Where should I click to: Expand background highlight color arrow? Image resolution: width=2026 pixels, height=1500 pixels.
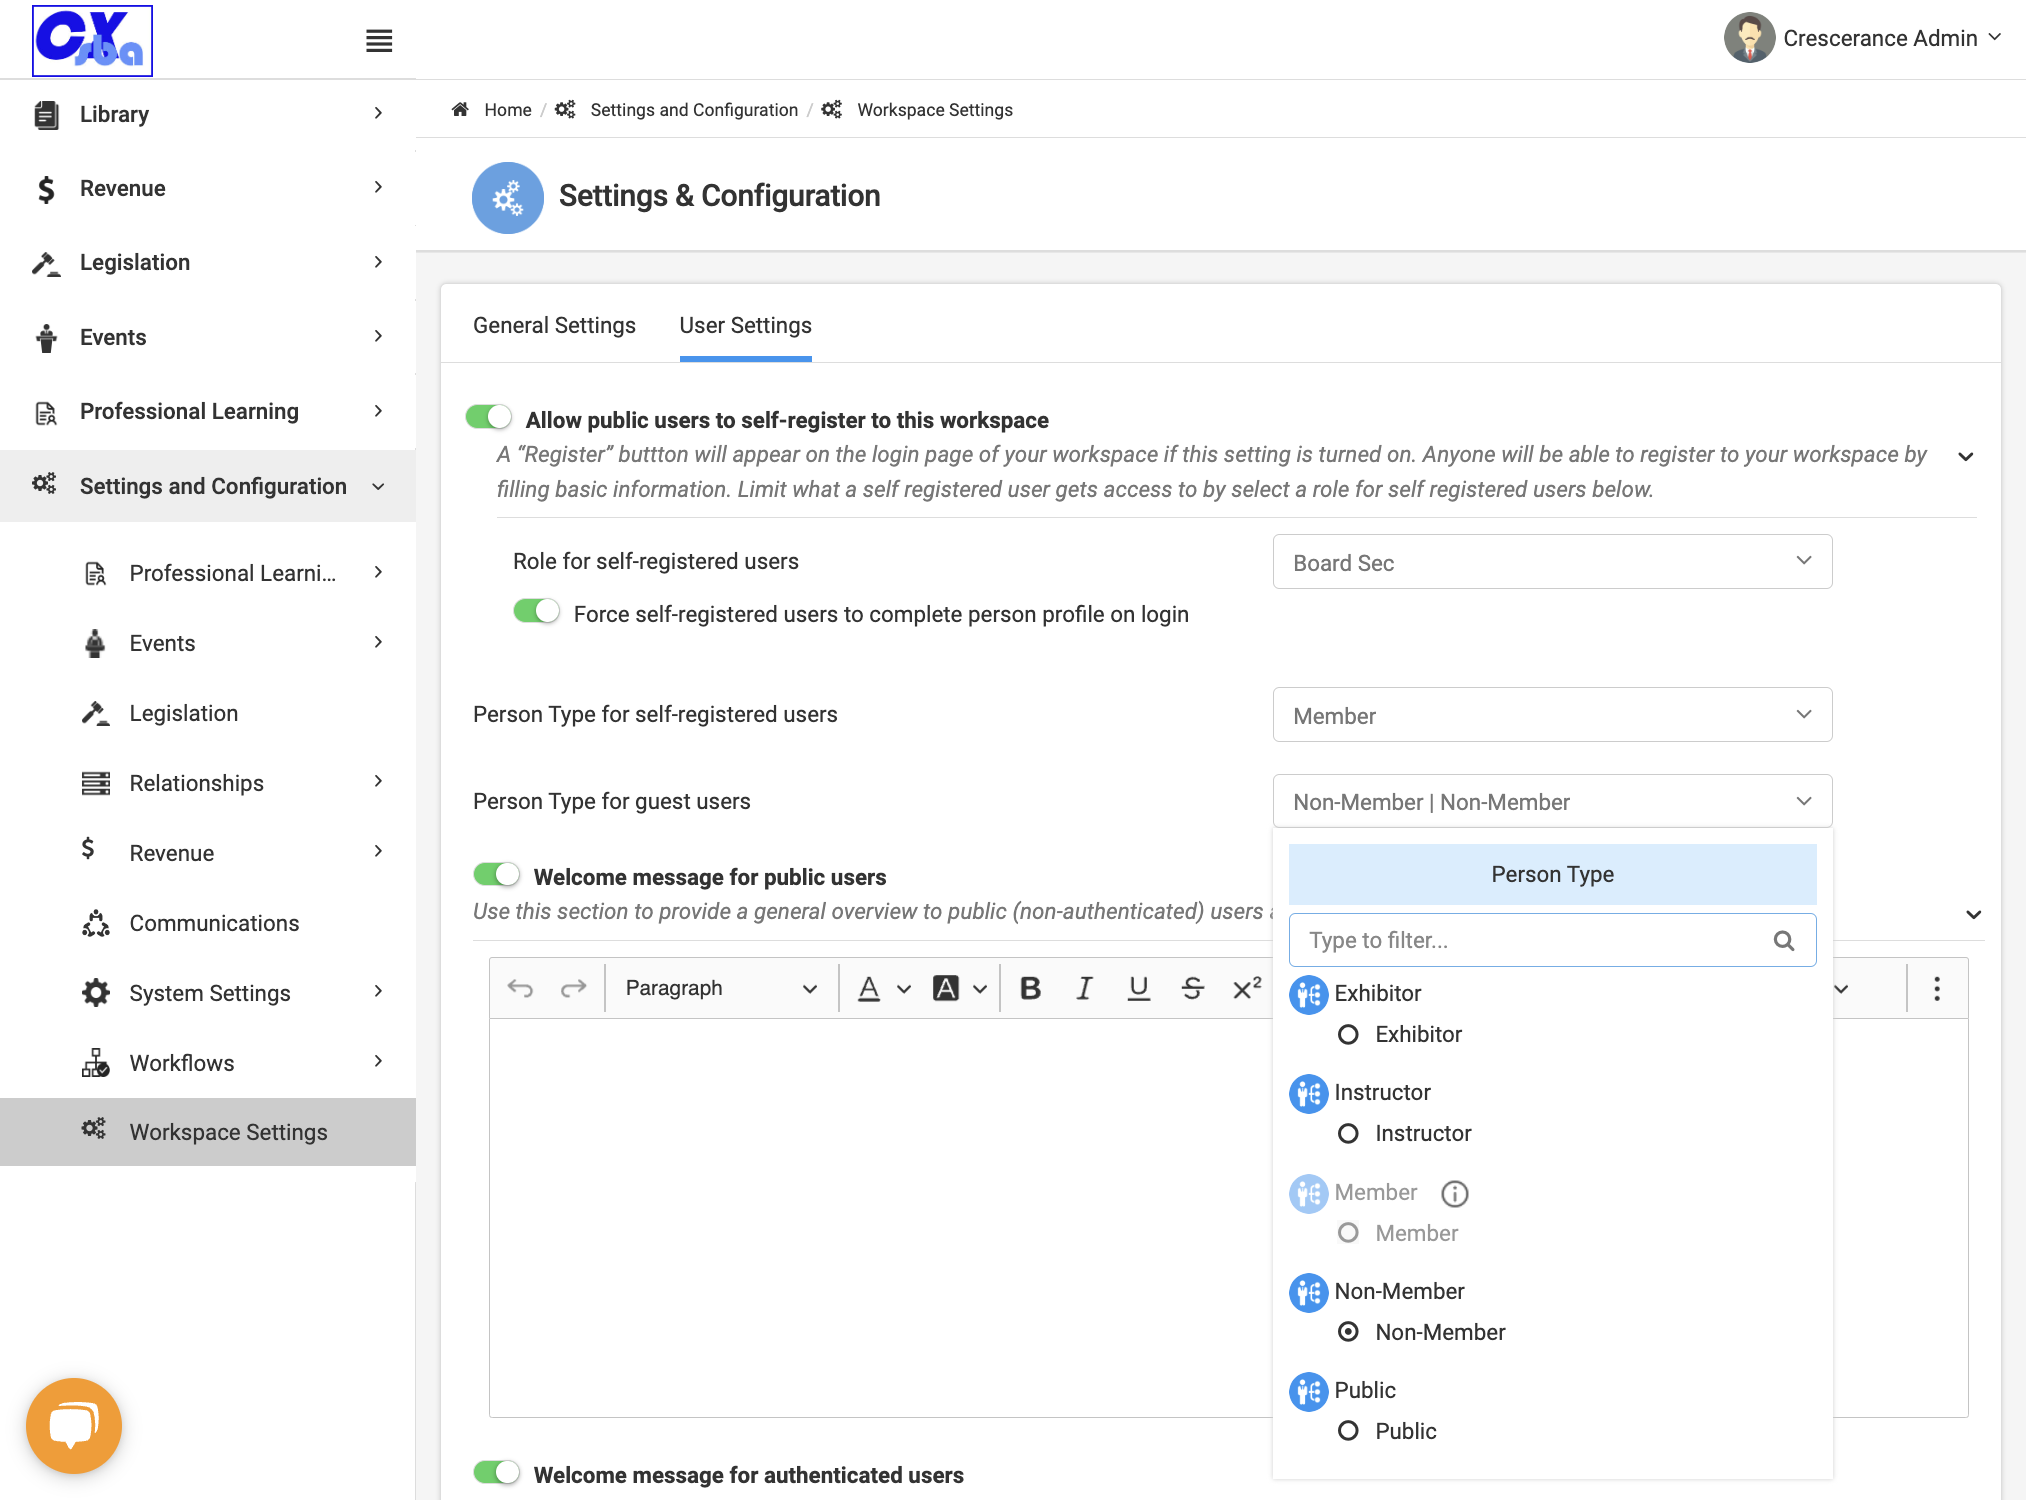[x=980, y=989]
